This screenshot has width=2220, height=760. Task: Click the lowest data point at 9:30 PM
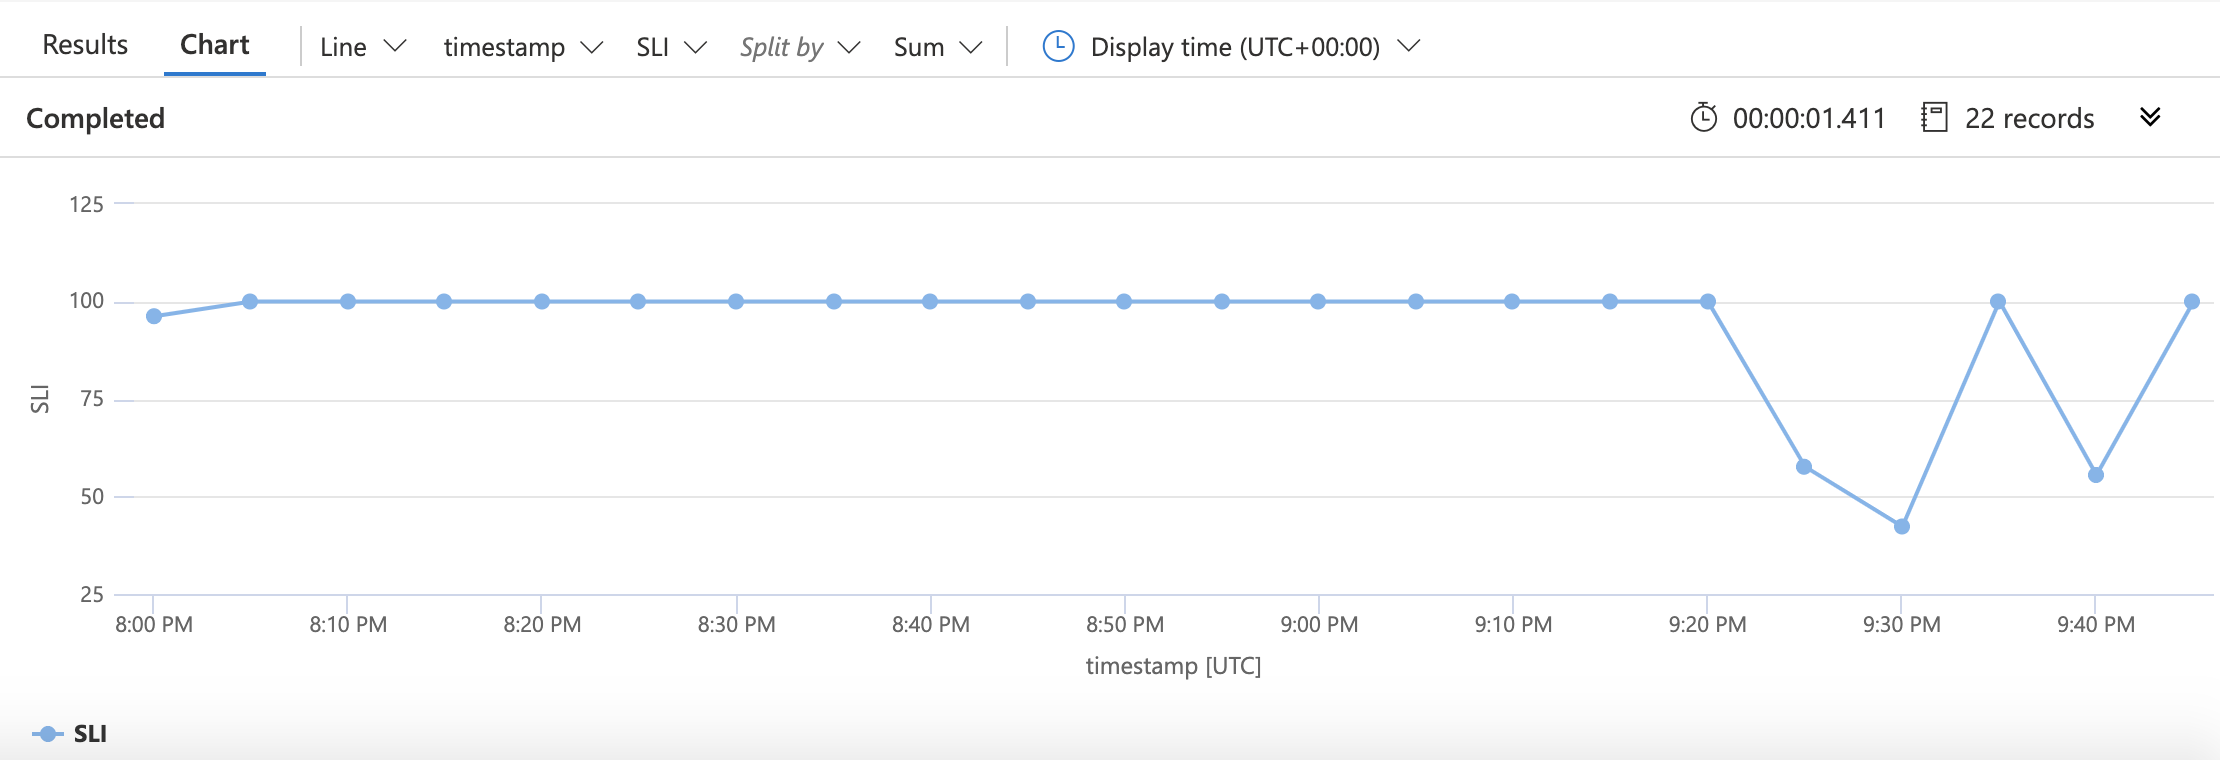point(1902,526)
